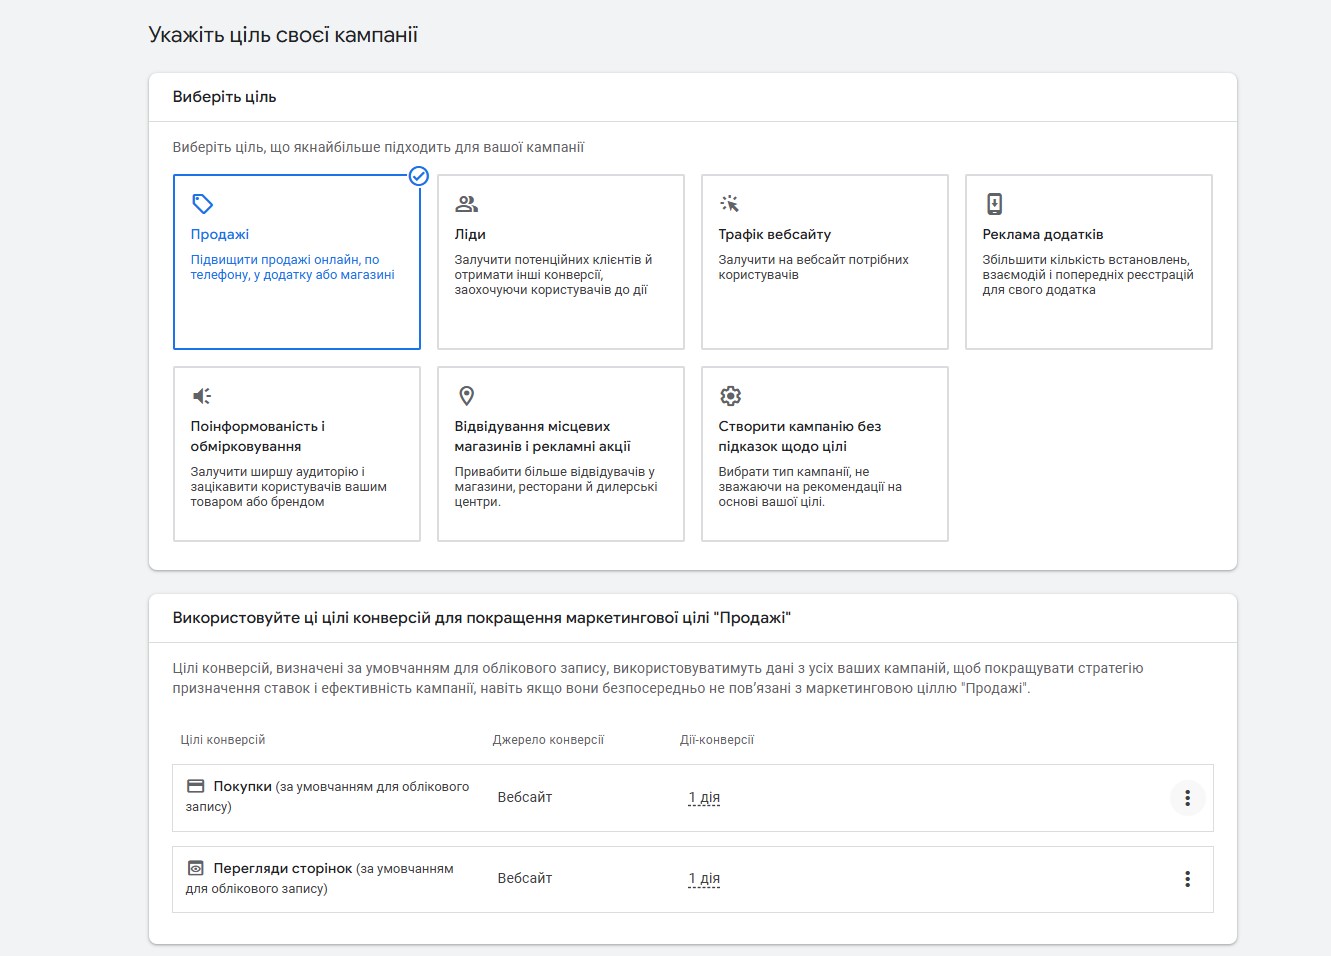Screen dimensions: 1331x956
Task: Select the Ліди campaign goal
Action: tap(560, 262)
